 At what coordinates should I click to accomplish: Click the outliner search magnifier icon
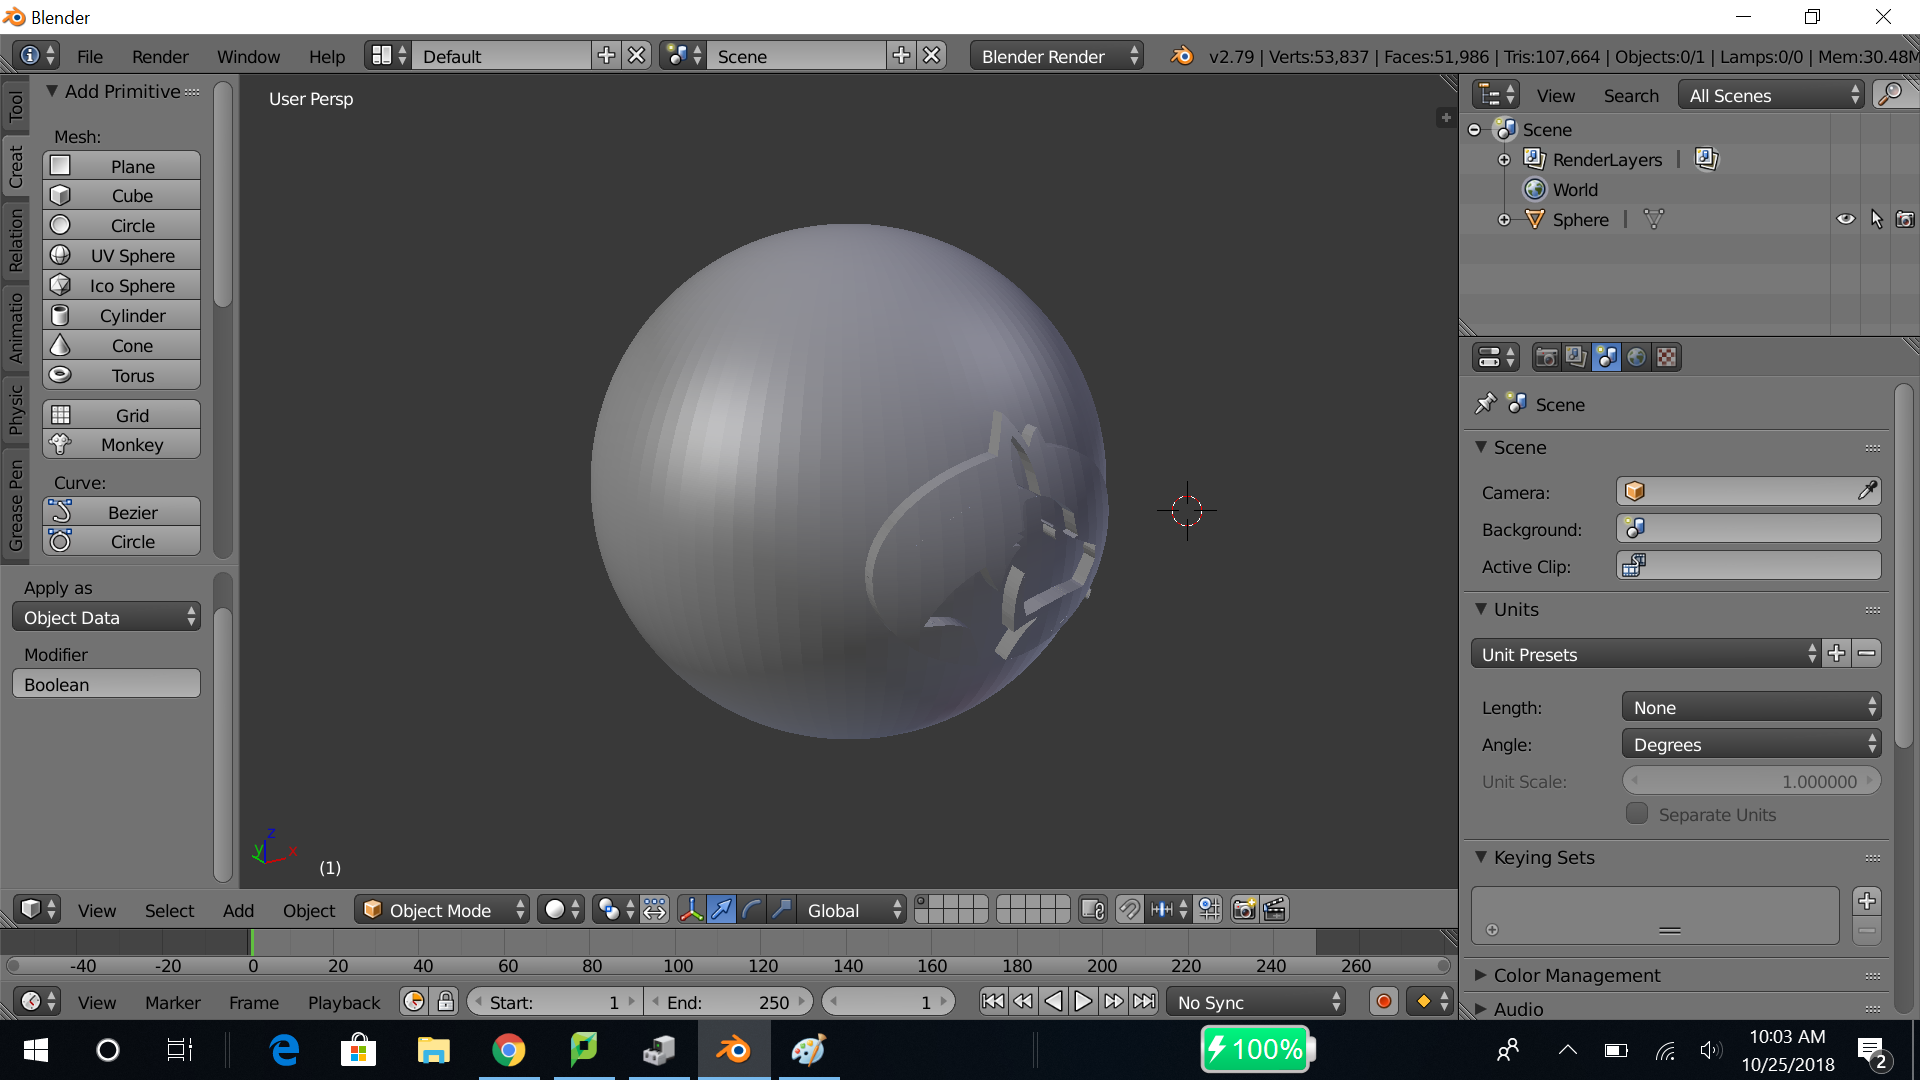pos(1890,95)
